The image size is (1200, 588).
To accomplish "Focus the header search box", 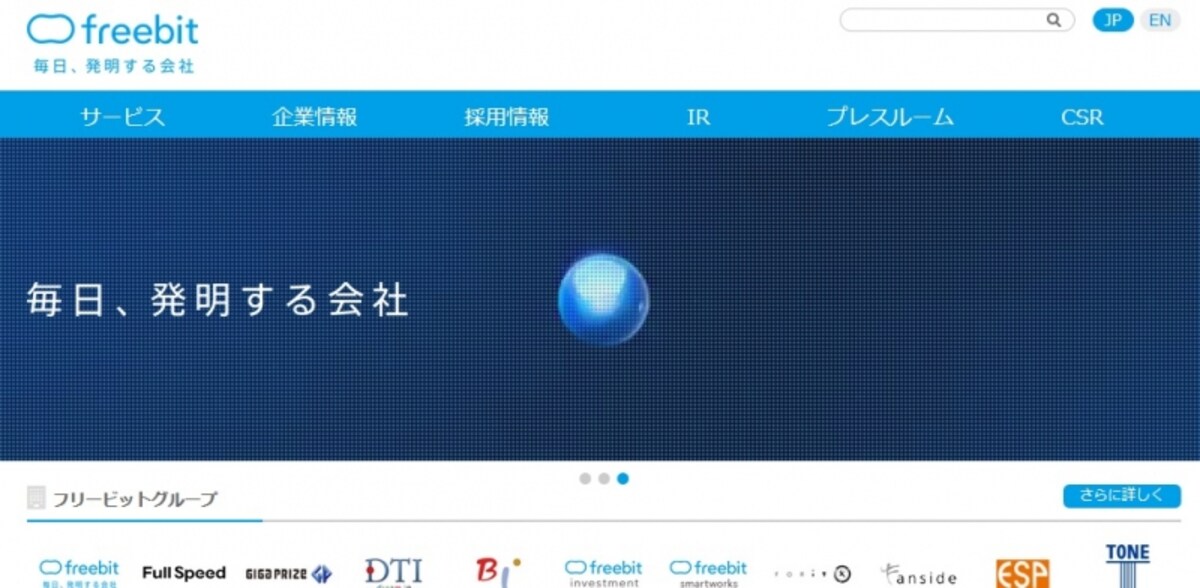I will [956, 20].
